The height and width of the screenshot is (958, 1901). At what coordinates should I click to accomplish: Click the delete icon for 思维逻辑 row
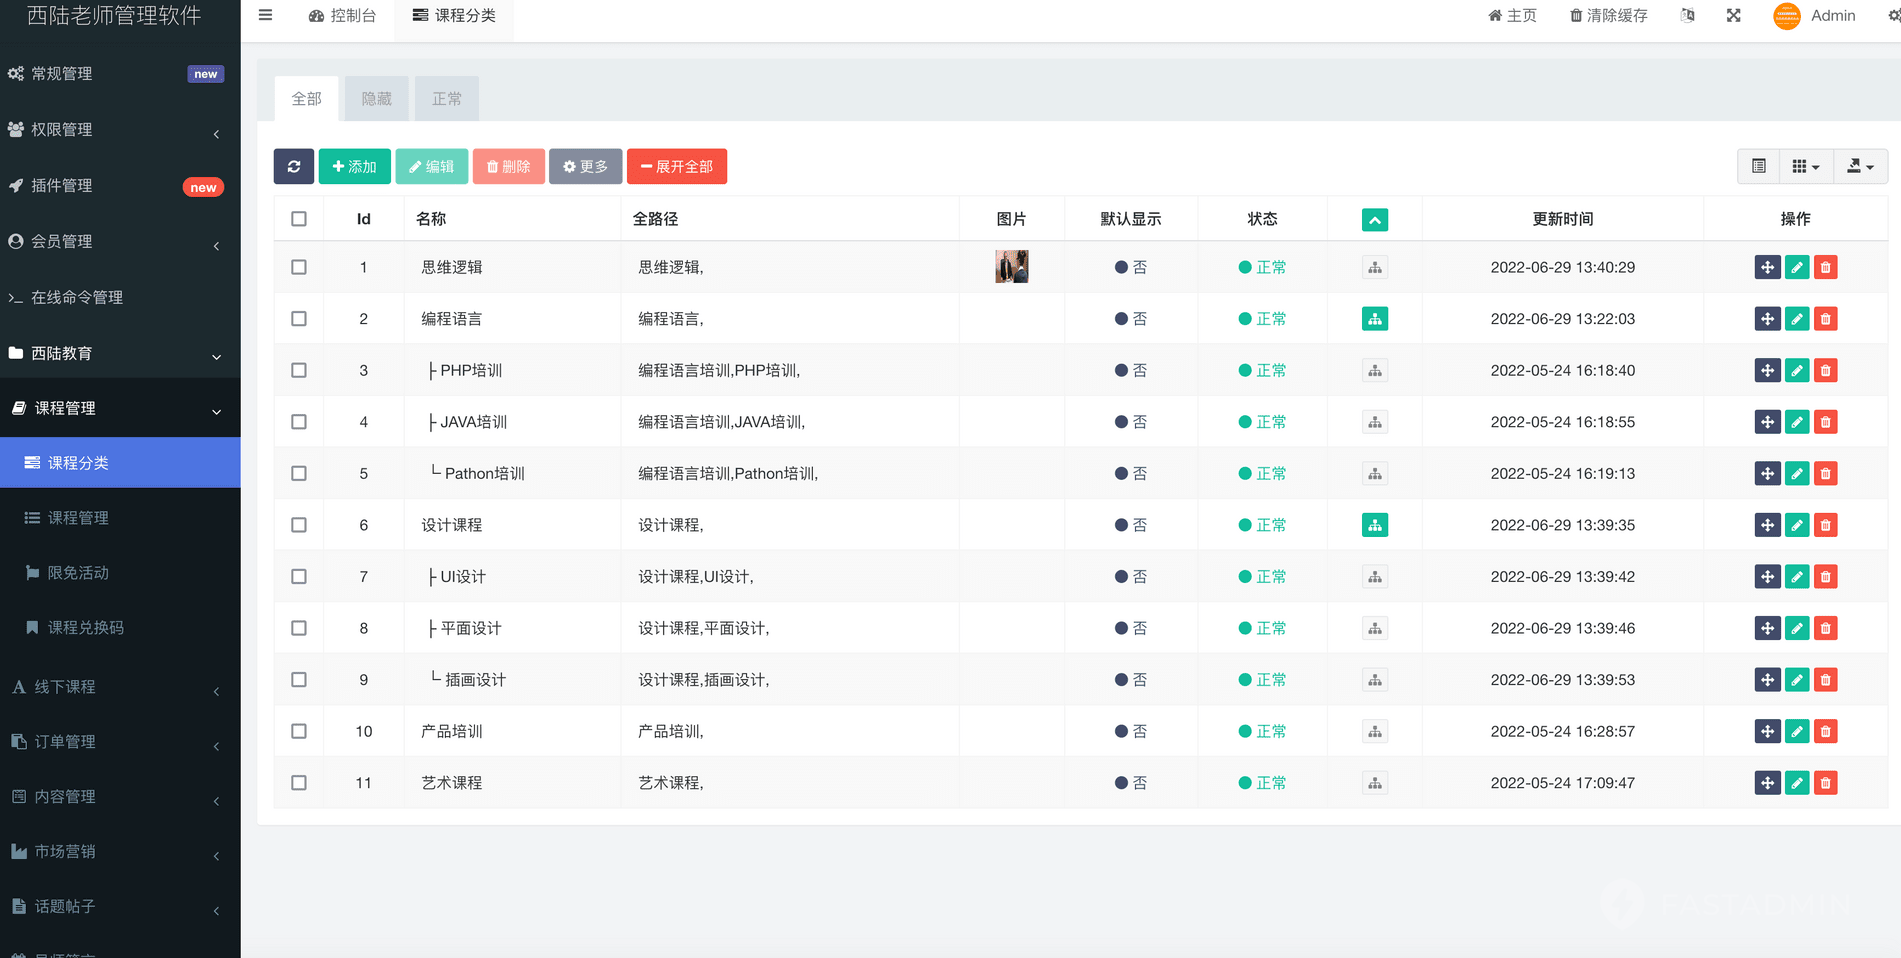coord(1825,267)
